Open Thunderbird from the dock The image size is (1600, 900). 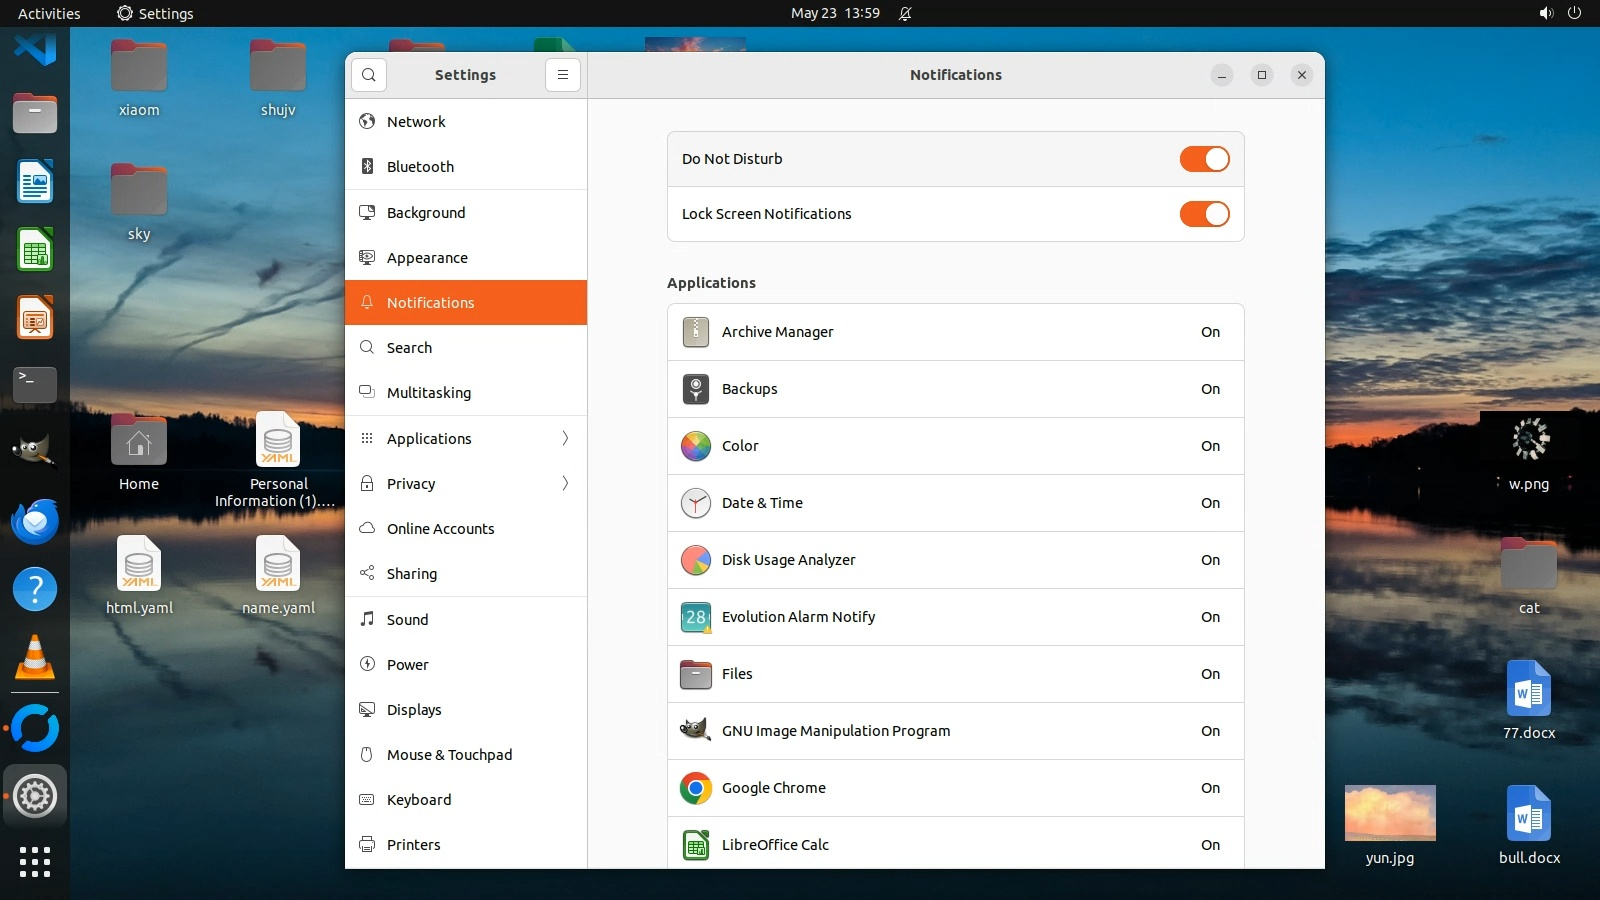[x=35, y=521]
